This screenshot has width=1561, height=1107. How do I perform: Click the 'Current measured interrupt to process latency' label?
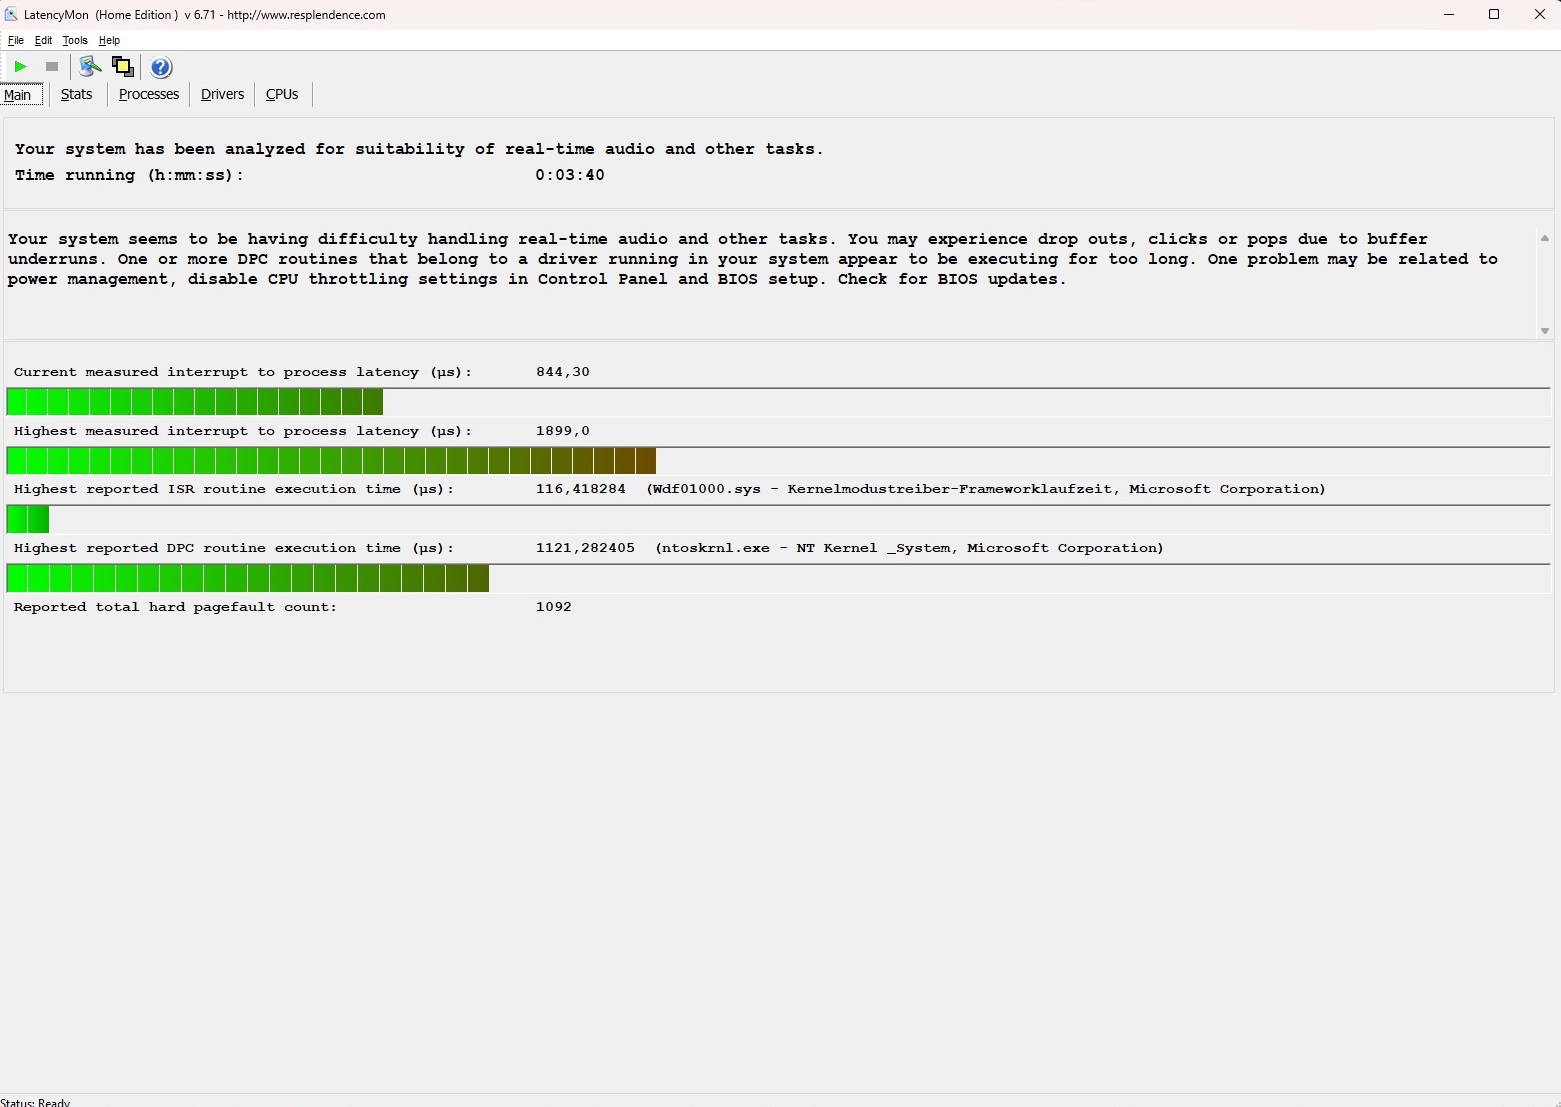243,372
